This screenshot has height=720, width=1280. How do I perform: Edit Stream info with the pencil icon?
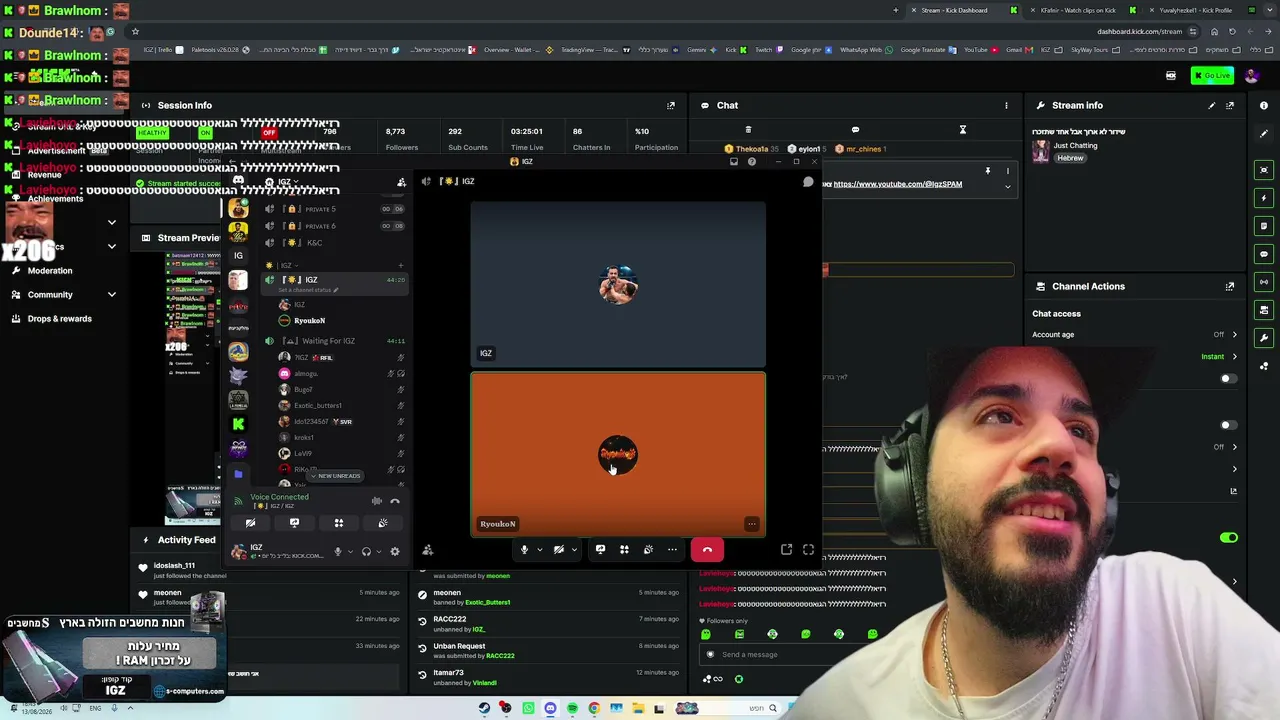coord(1212,105)
